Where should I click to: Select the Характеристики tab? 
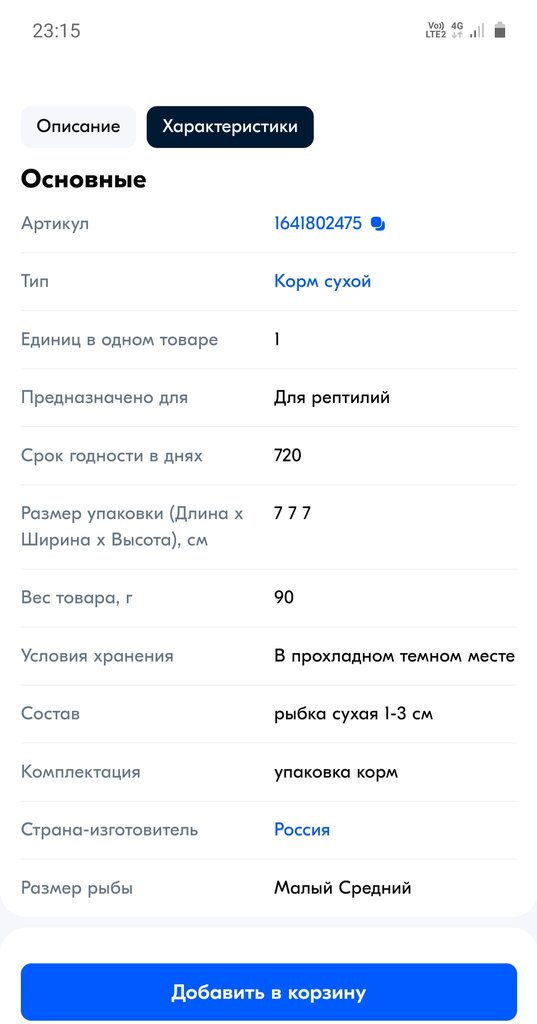click(x=230, y=126)
